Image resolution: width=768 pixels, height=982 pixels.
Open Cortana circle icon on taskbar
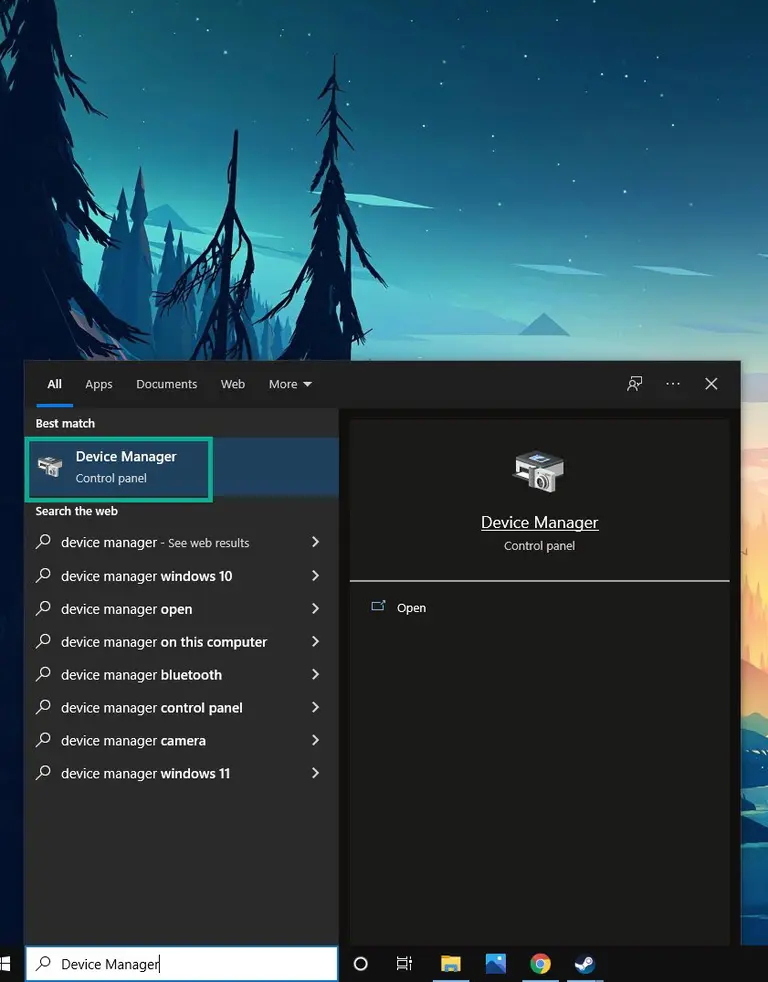click(x=361, y=964)
